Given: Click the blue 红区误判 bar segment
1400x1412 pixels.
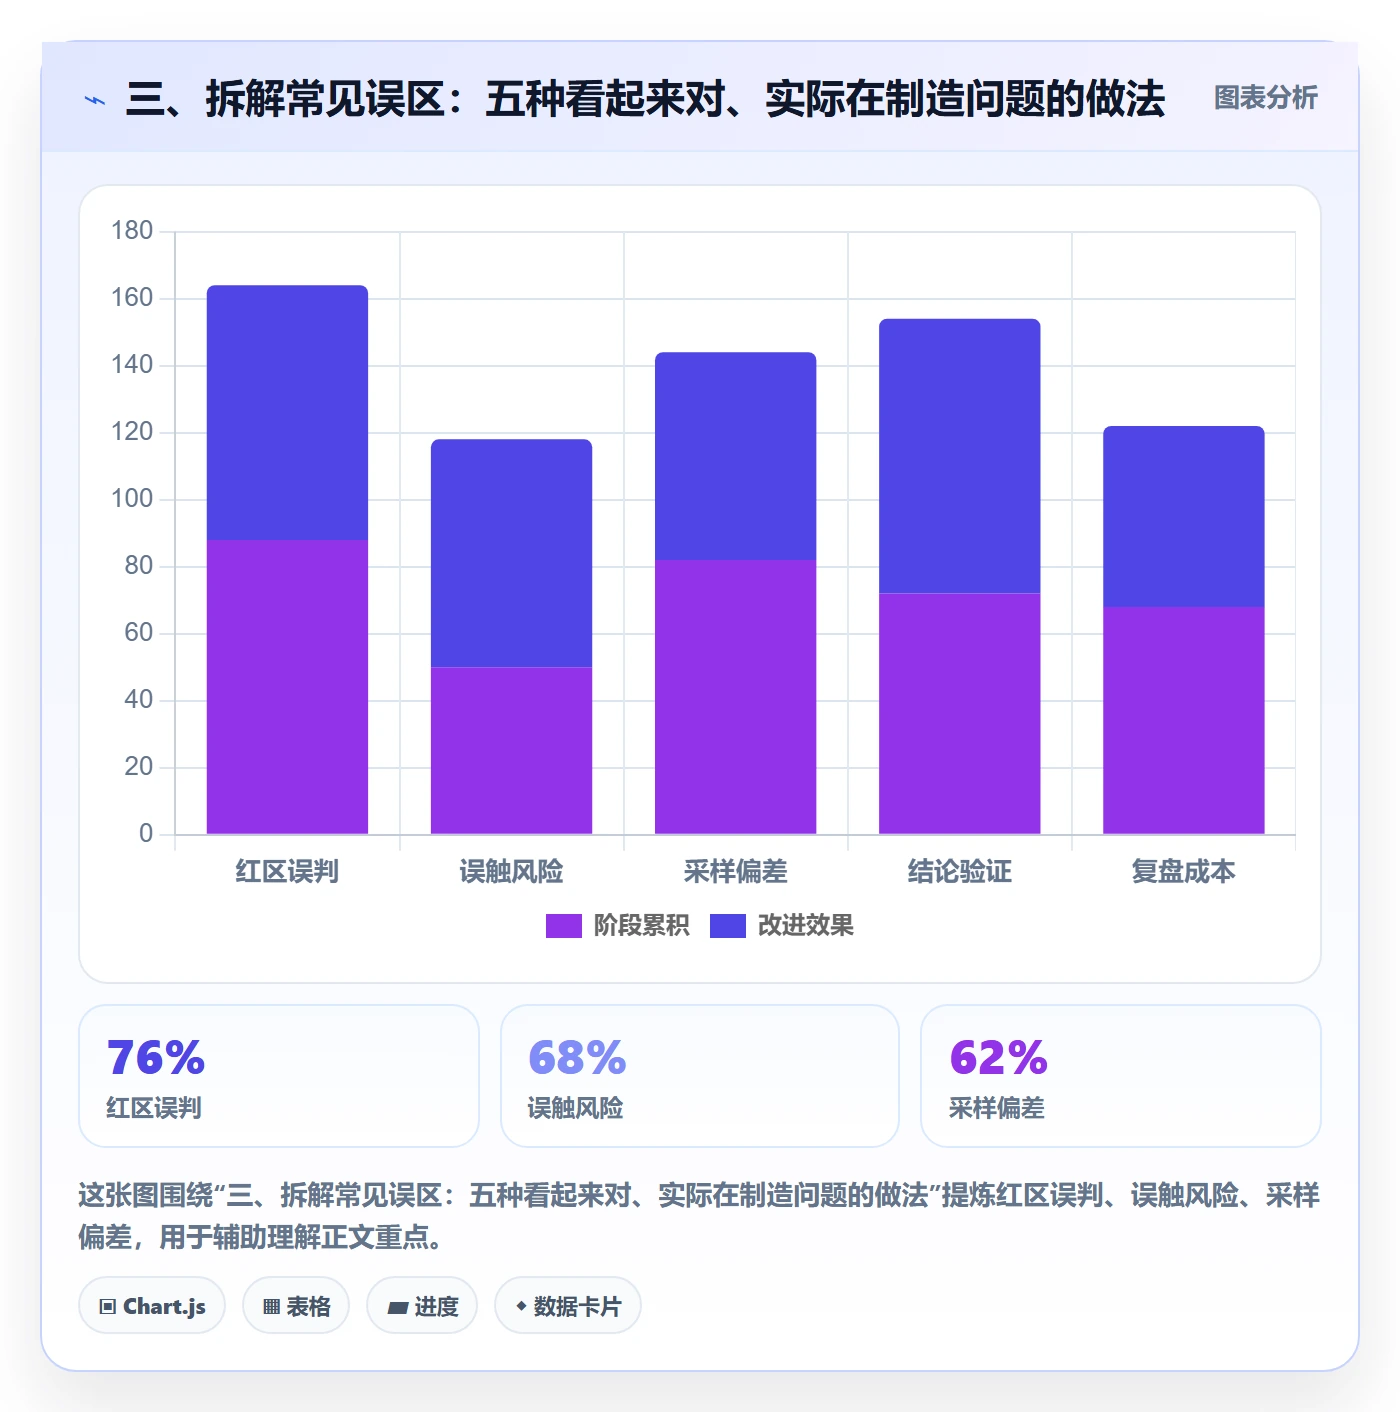Looking at the screenshot, I should 287,413.
